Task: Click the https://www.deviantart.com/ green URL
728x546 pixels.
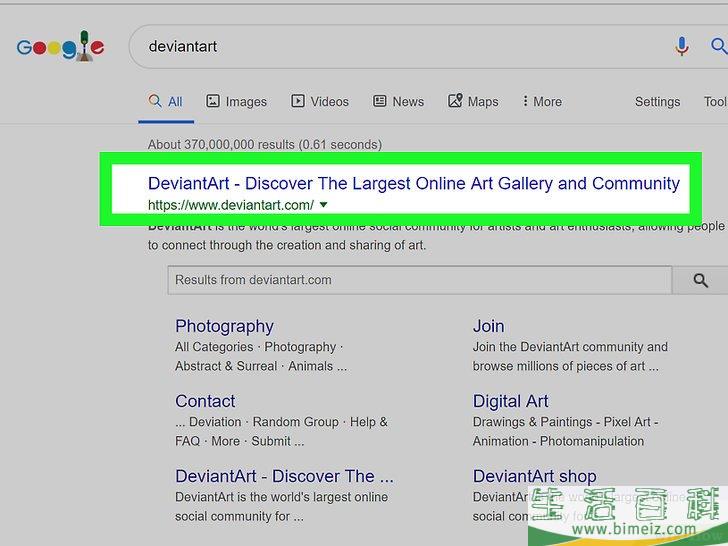Action: [231, 205]
